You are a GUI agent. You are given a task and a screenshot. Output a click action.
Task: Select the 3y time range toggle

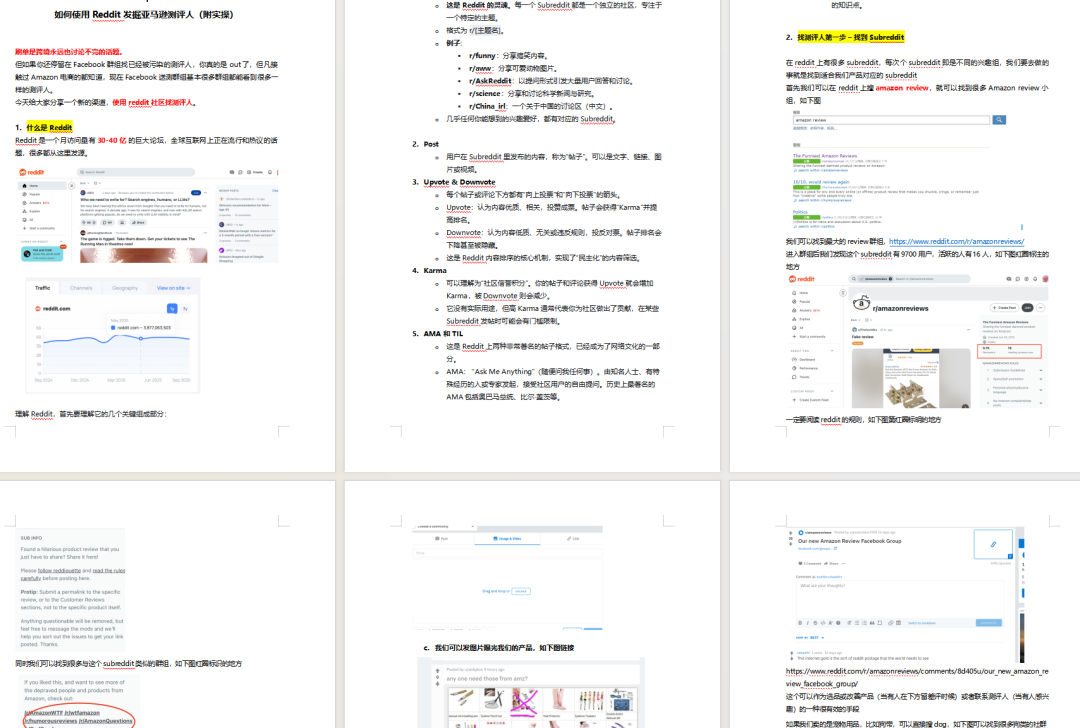(x=187, y=308)
